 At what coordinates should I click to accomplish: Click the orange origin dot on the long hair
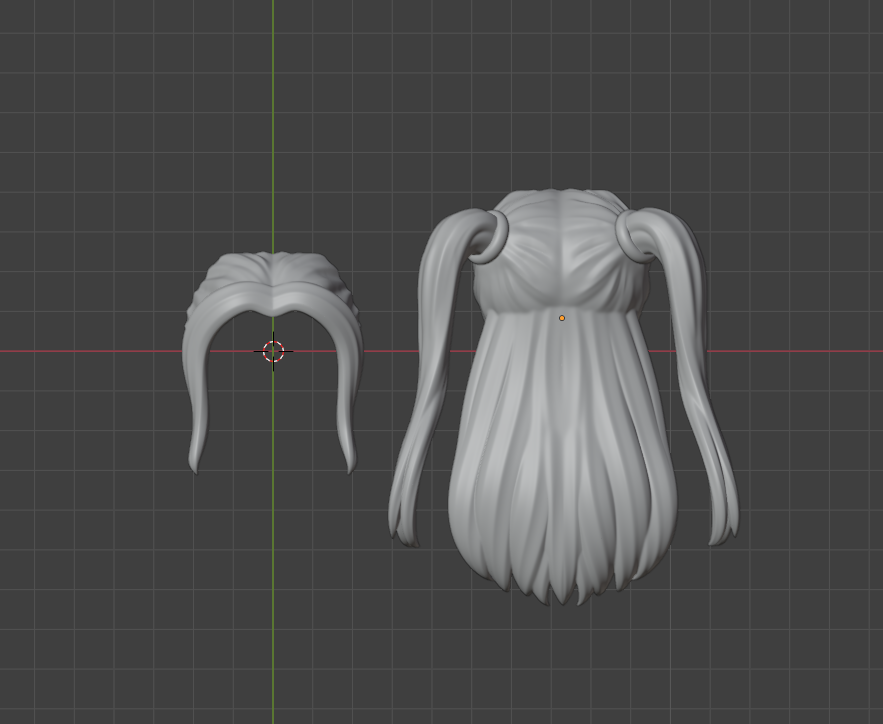point(562,318)
